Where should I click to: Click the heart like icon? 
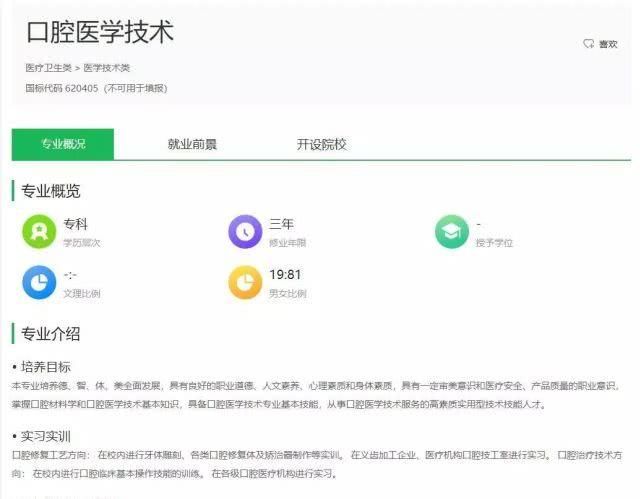pyautogui.click(x=589, y=44)
